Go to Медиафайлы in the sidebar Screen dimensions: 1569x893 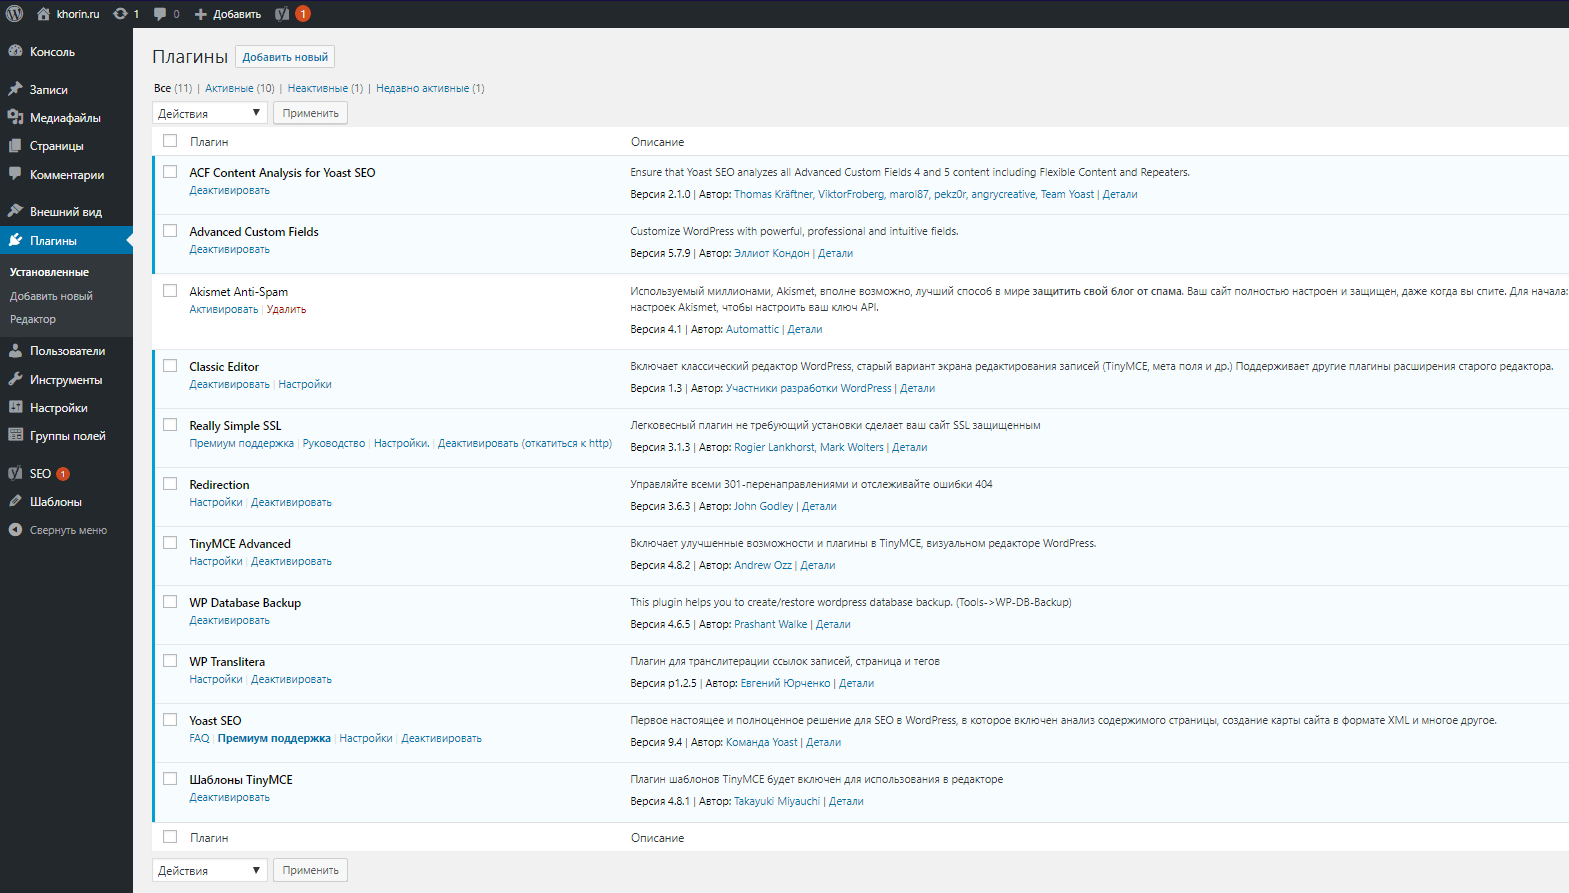65,118
